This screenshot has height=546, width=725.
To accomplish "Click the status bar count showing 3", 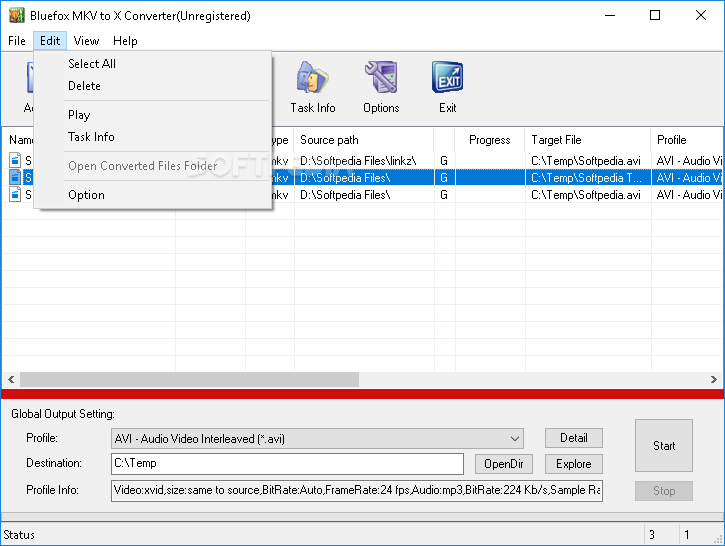I will 651,535.
